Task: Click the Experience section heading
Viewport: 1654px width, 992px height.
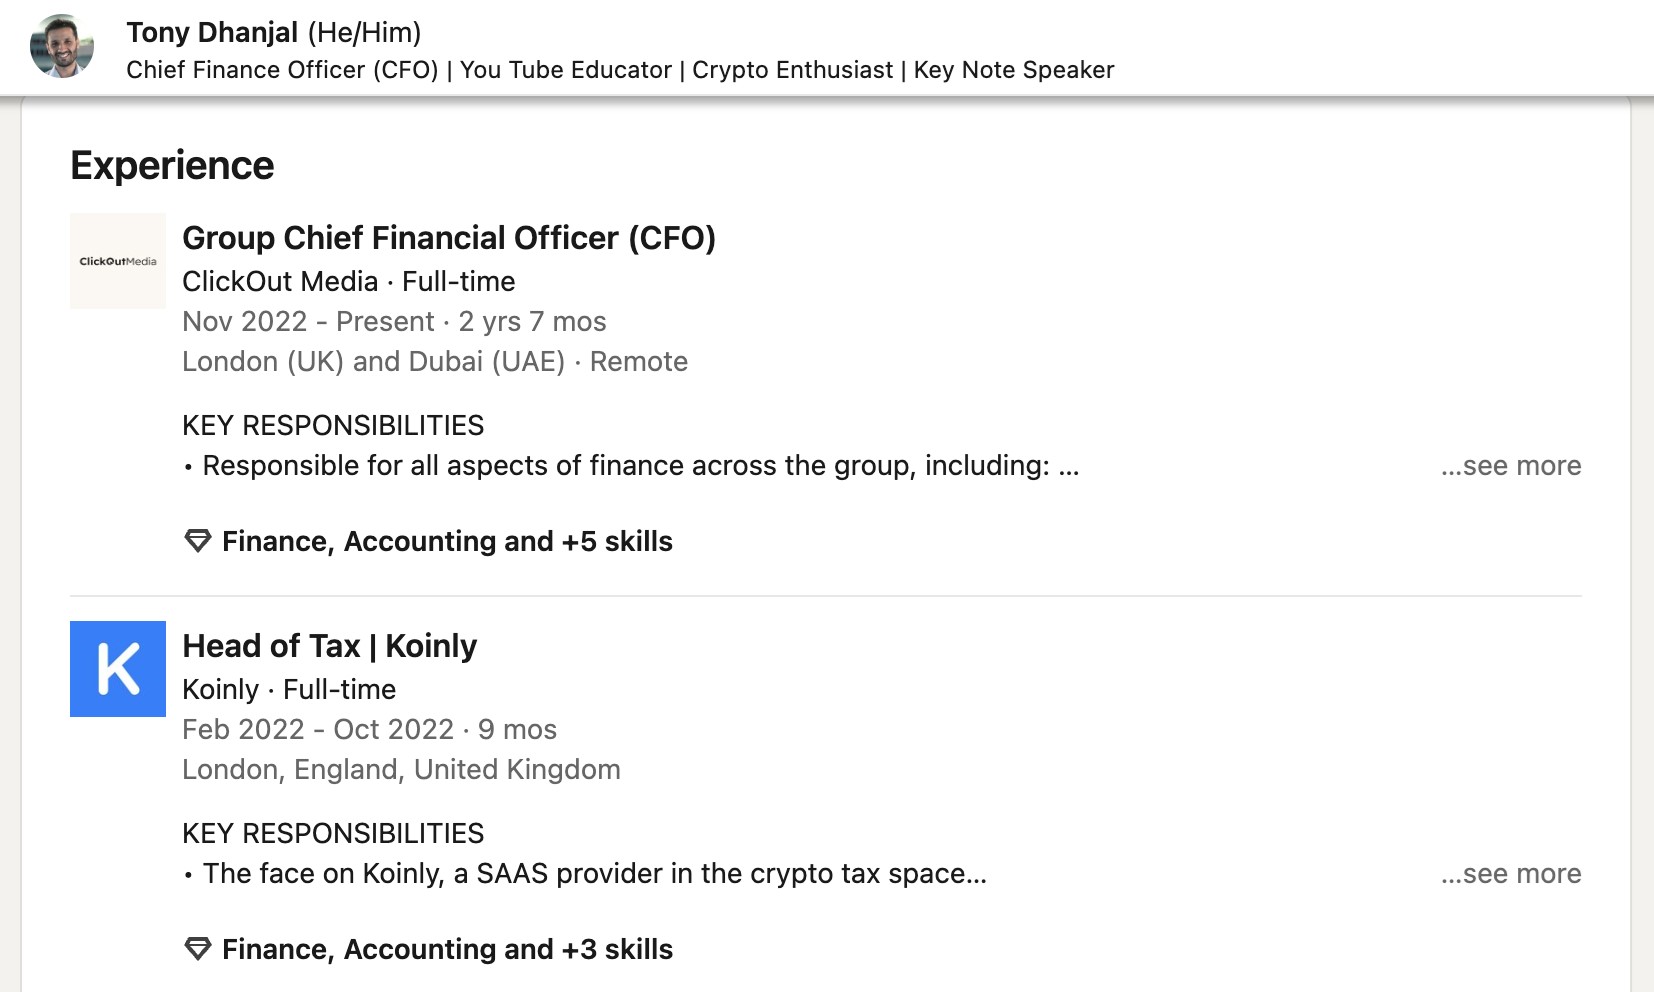Action: (172, 165)
